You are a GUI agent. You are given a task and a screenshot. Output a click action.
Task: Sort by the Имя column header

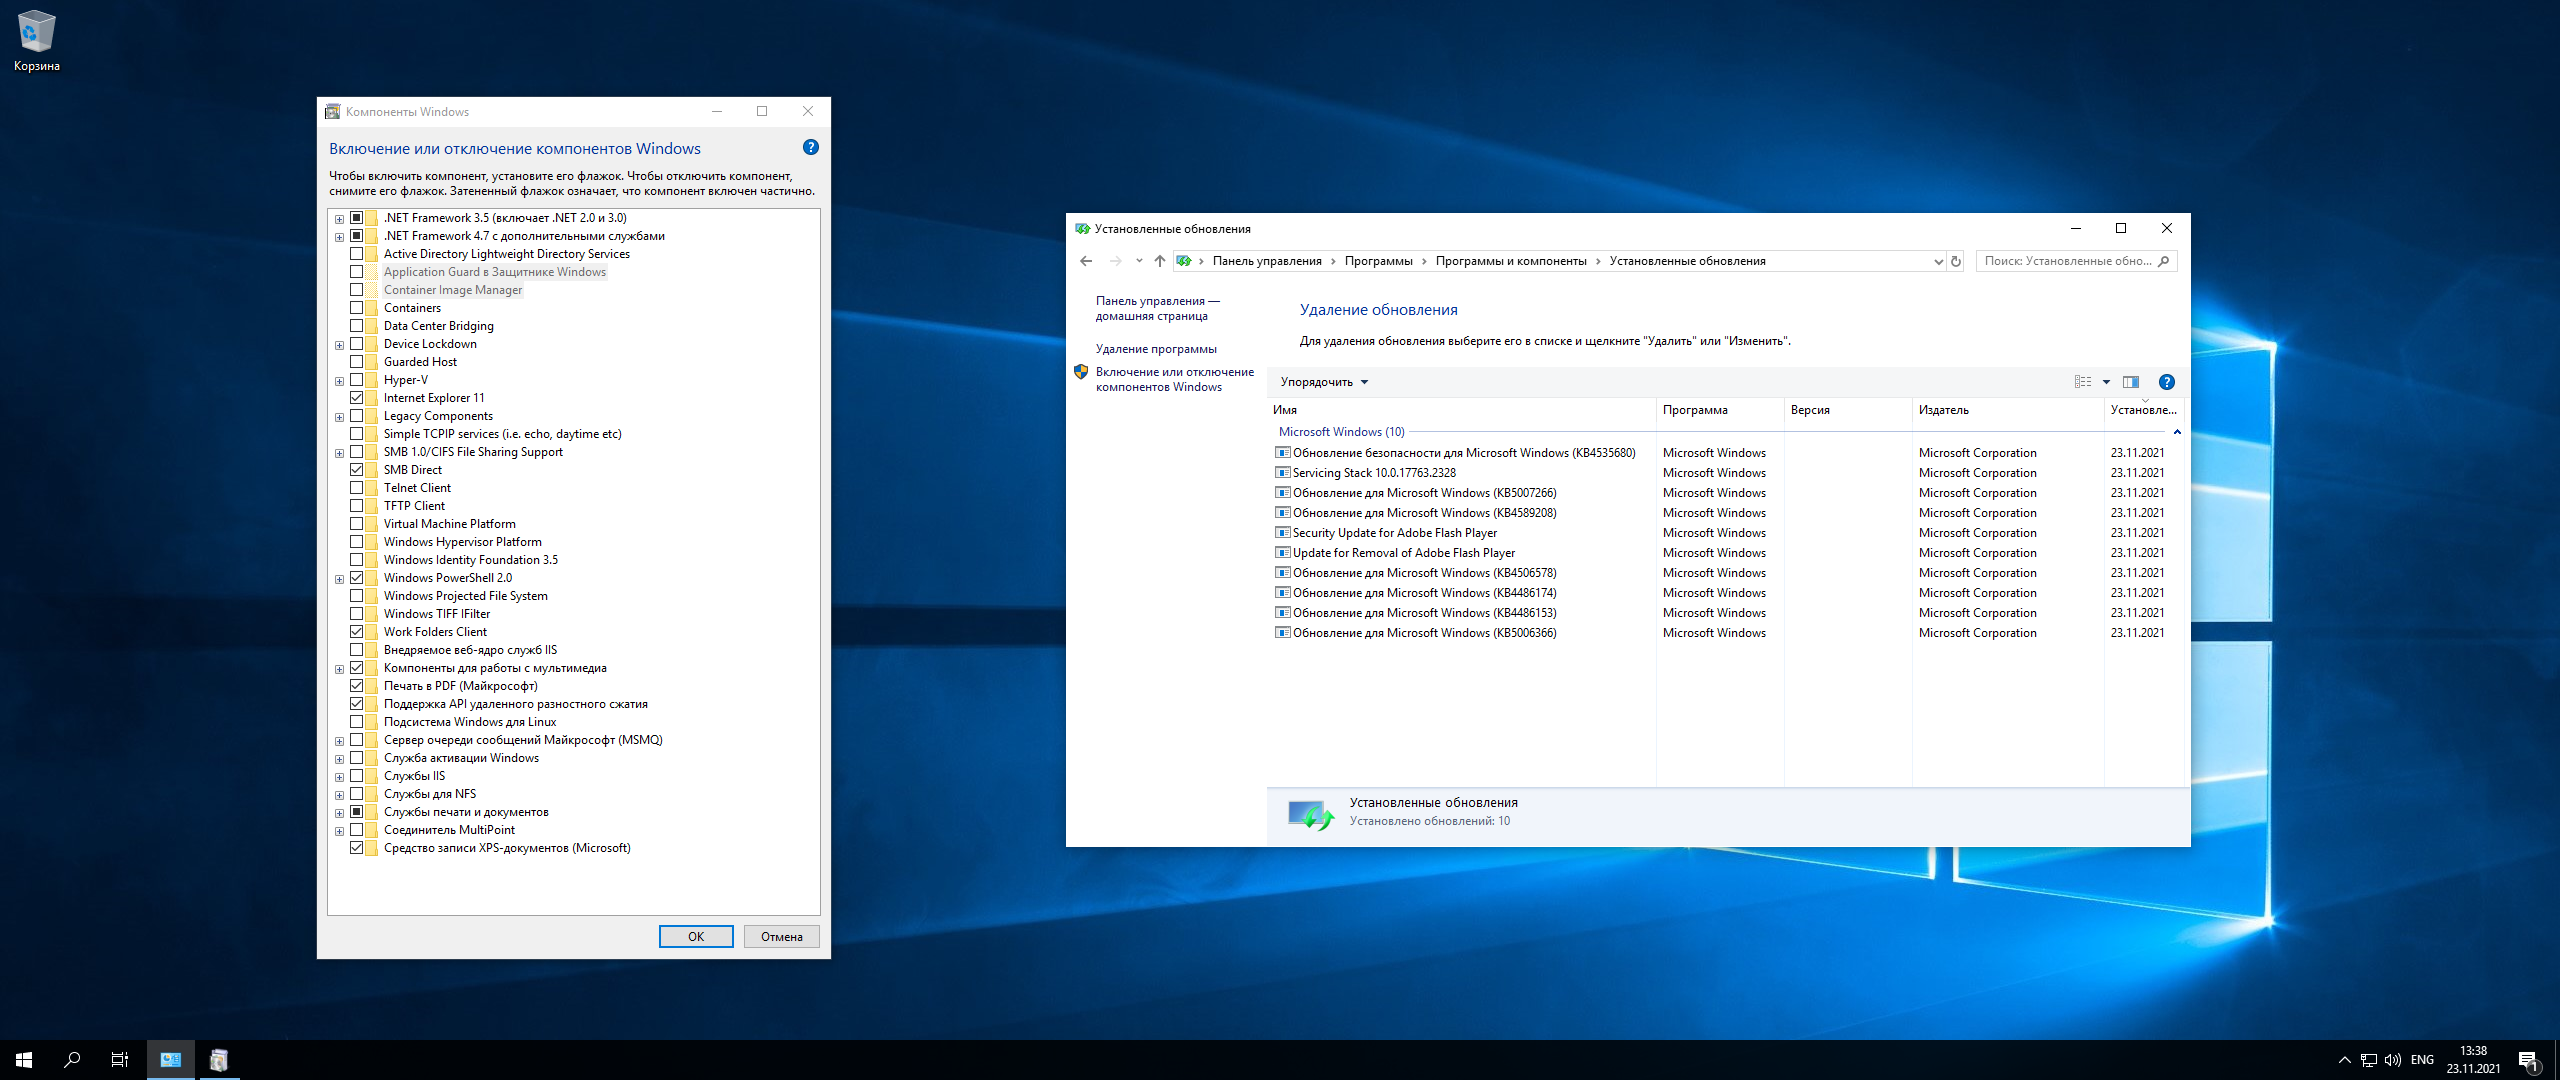click(1461, 410)
